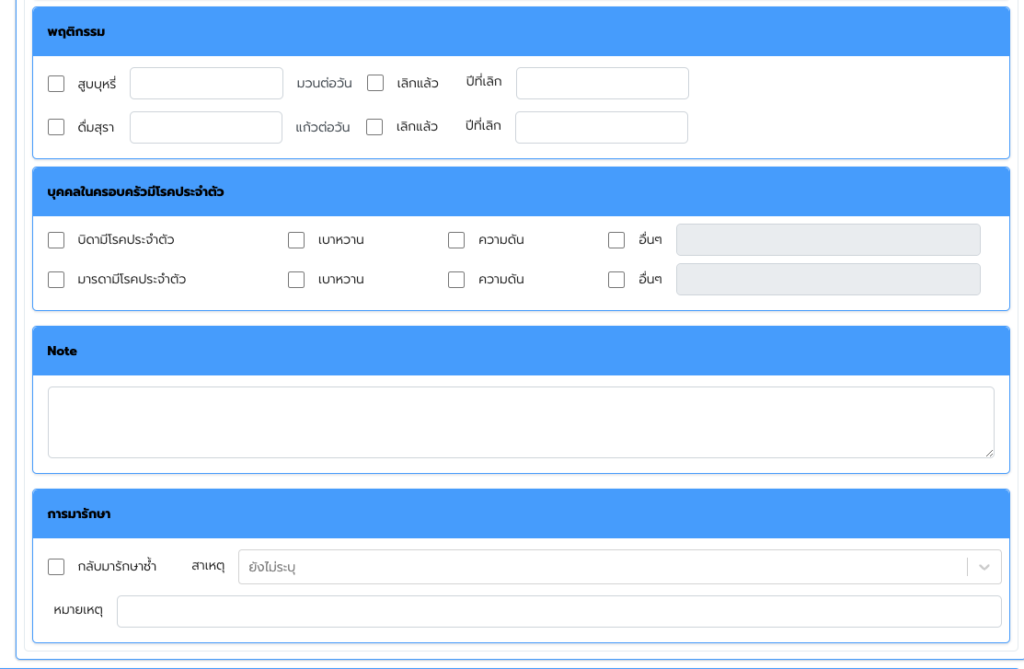Check the ดื่มสุรา (alcohol) checkbox

pyautogui.click(x=57, y=127)
